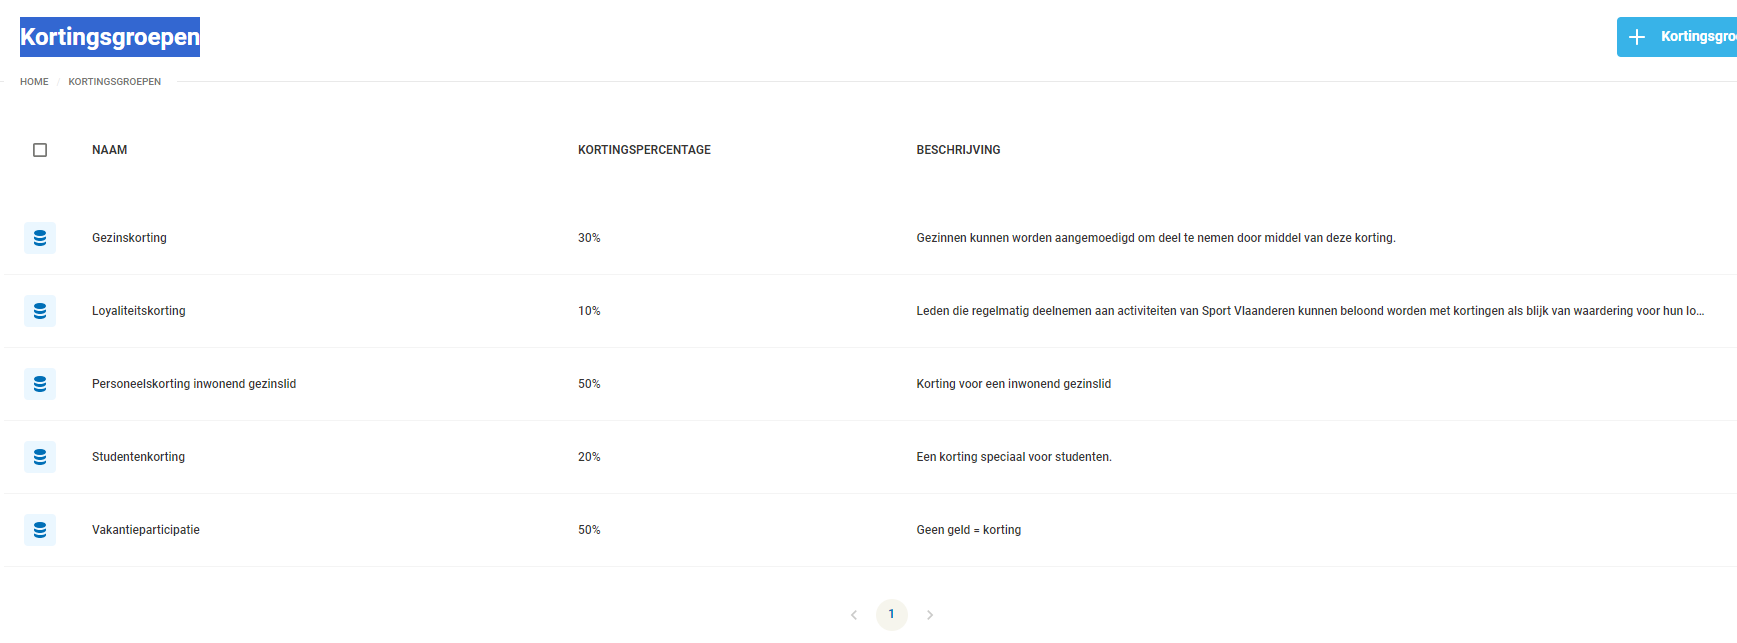Open the Studentenkorting row
This screenshot has height=643, width=1737.
(138, 457)
